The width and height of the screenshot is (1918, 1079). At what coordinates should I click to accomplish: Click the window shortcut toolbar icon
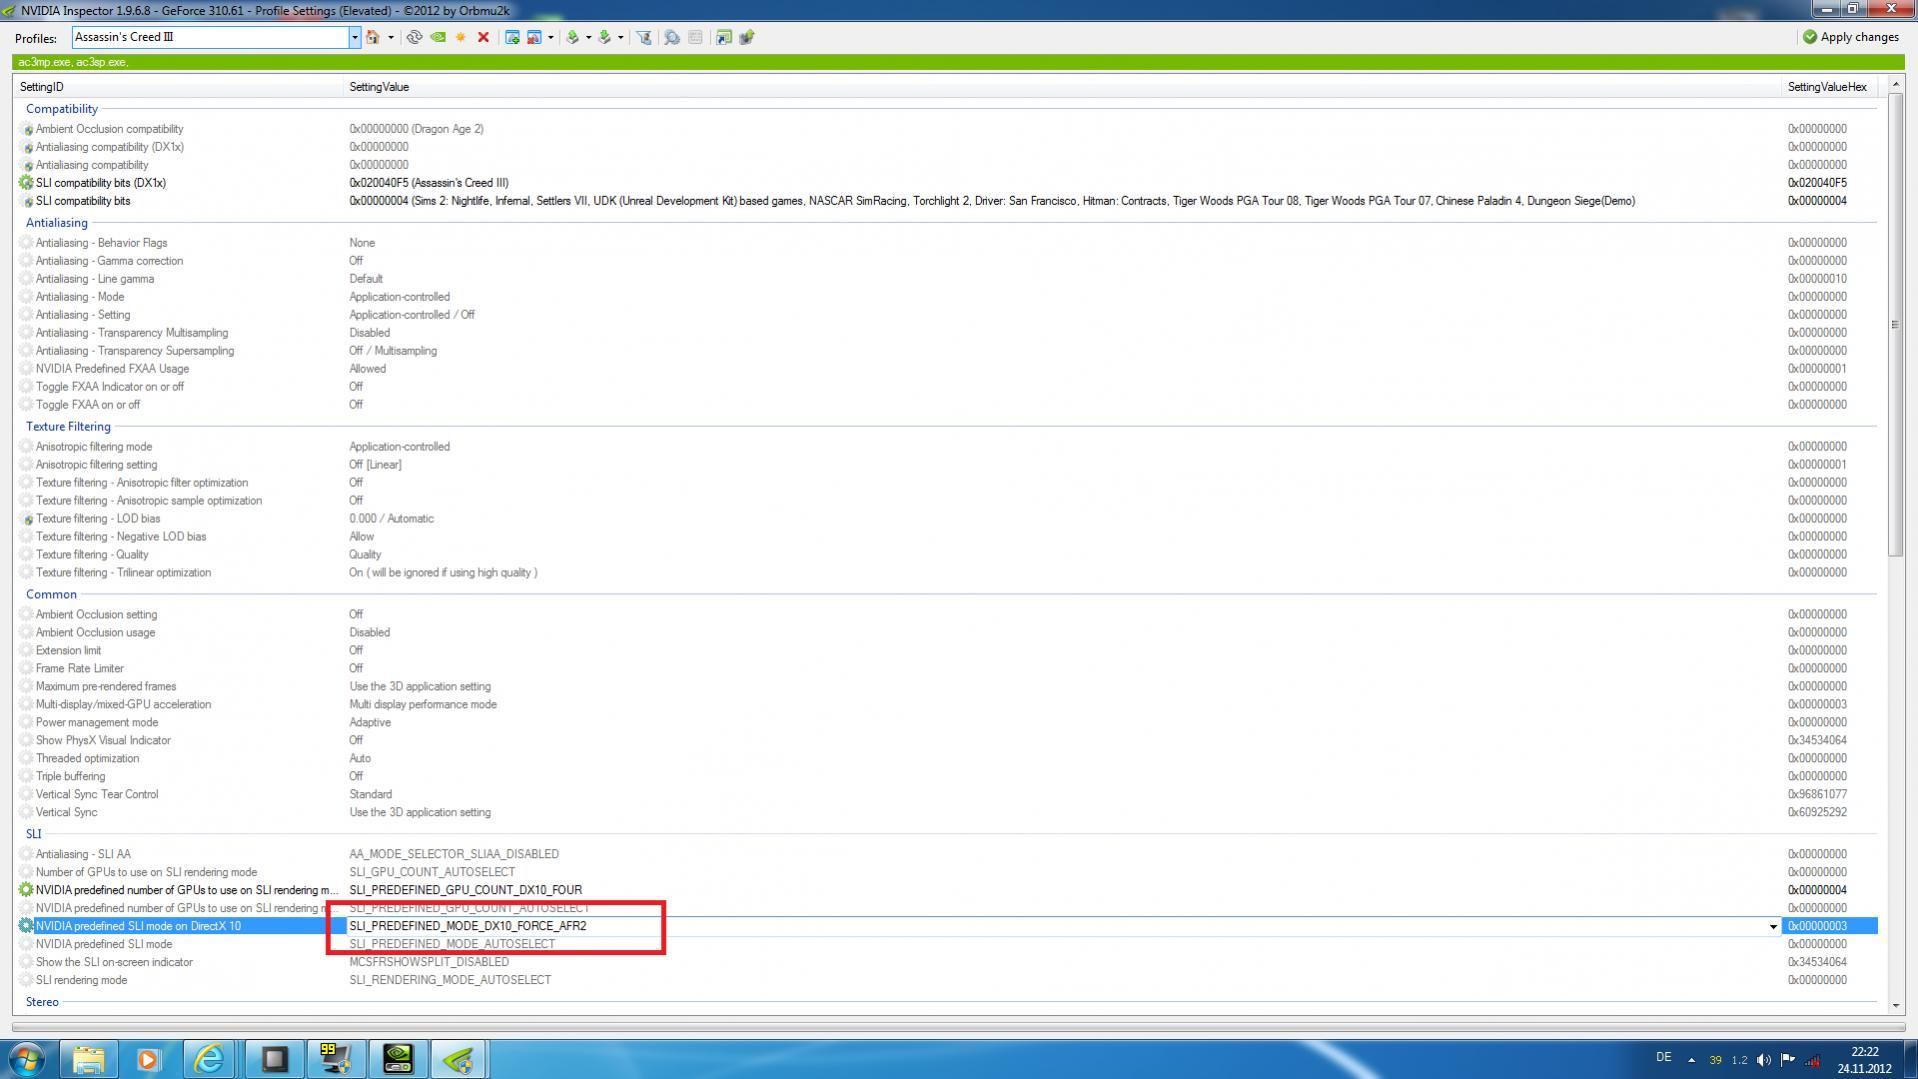(x=723, y=37)
